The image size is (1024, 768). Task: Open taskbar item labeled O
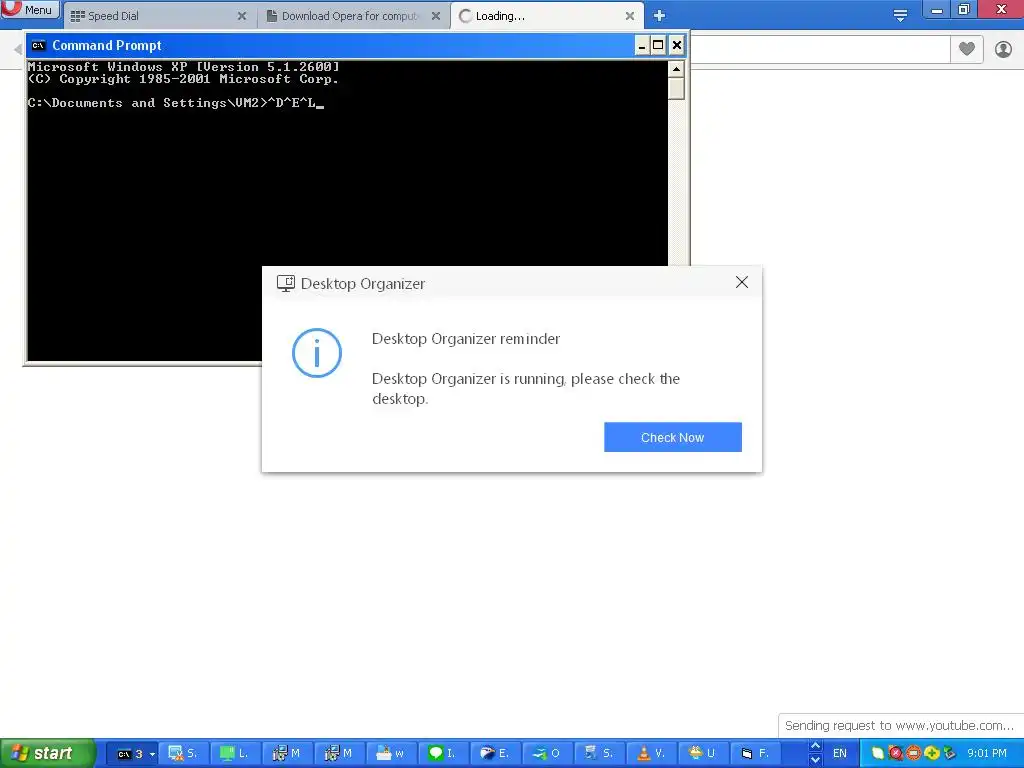pos(547,754)
